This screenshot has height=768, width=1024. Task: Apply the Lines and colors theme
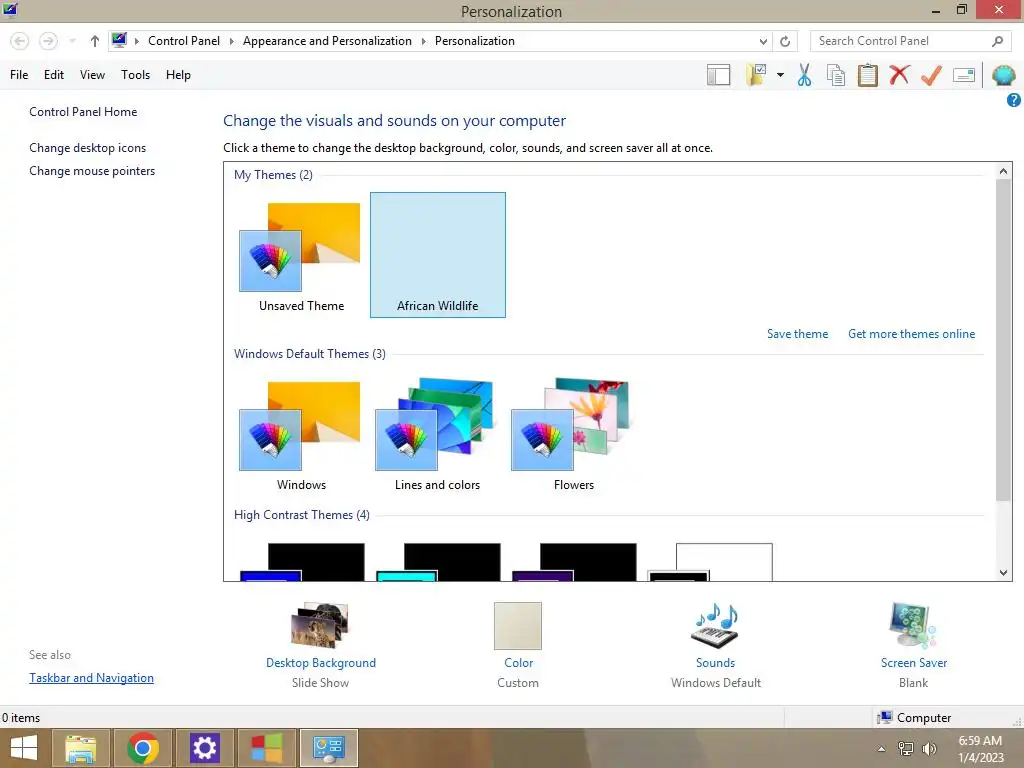coord(438,434)
